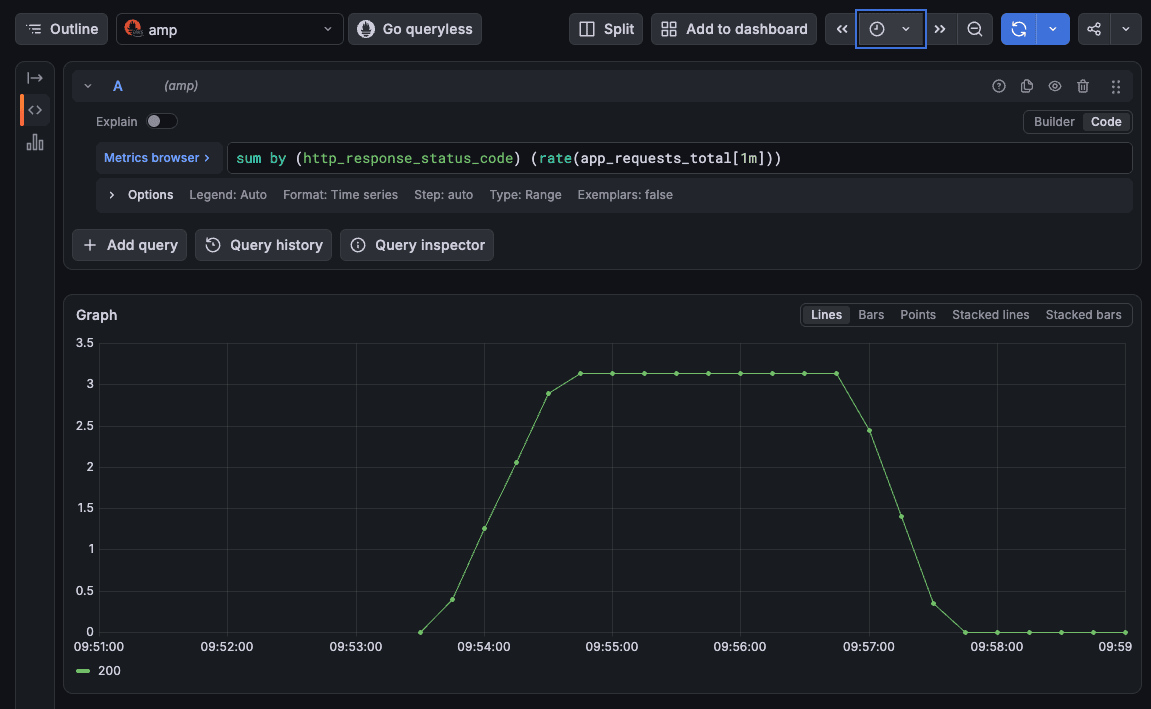Click Step: auto text

[443, 194]
